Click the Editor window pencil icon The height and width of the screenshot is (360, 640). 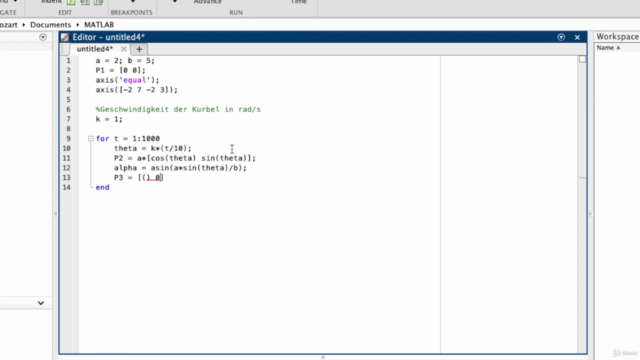pyautogui.click(x=65, y=37)
